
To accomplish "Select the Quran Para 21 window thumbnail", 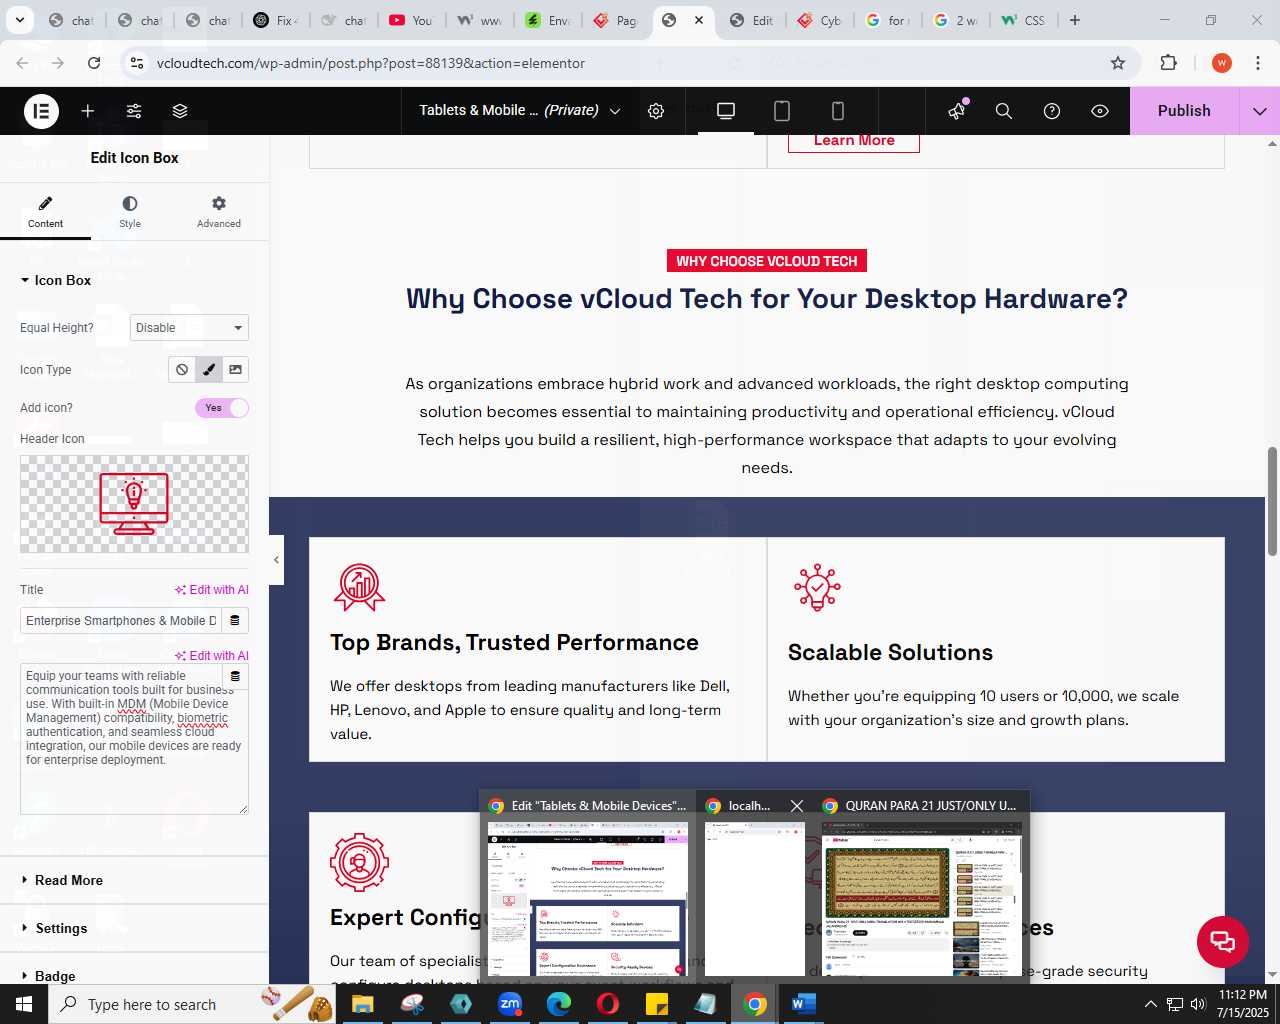I will (x=920, y=886).
